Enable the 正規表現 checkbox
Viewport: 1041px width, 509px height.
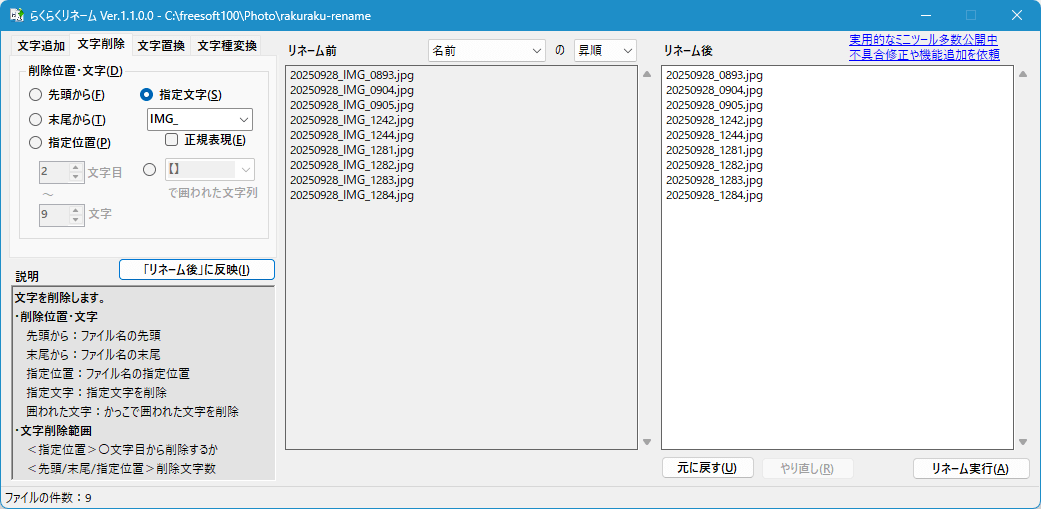click(171, 140)
